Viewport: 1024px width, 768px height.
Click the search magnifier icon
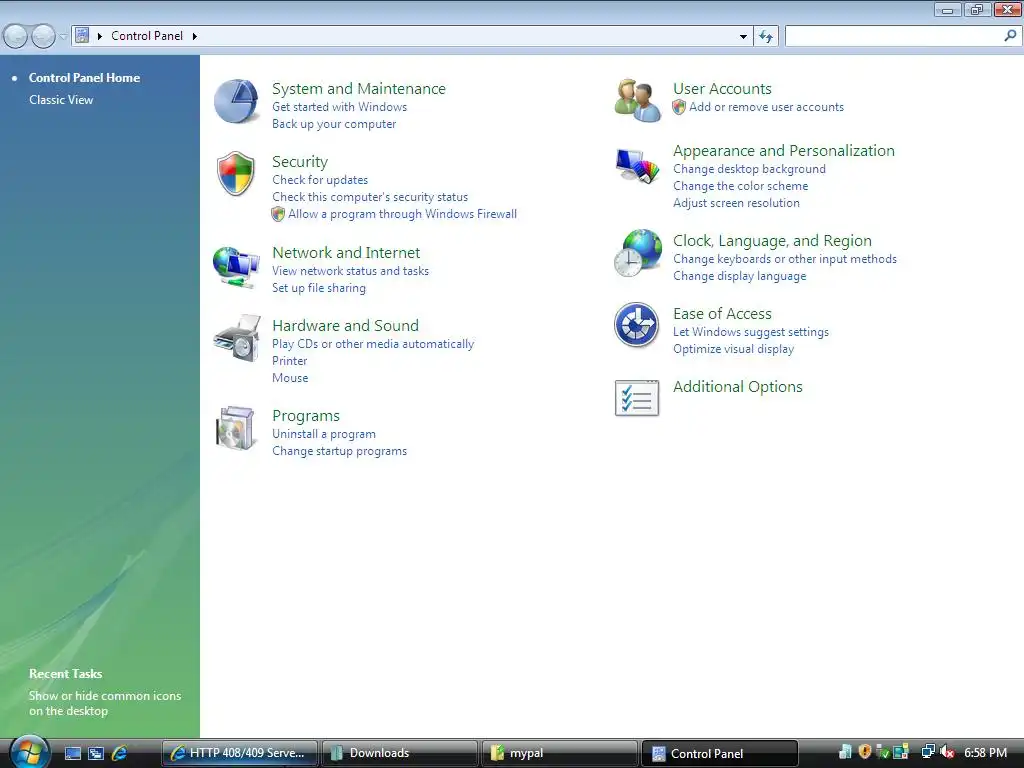[x=1010, y=36]
